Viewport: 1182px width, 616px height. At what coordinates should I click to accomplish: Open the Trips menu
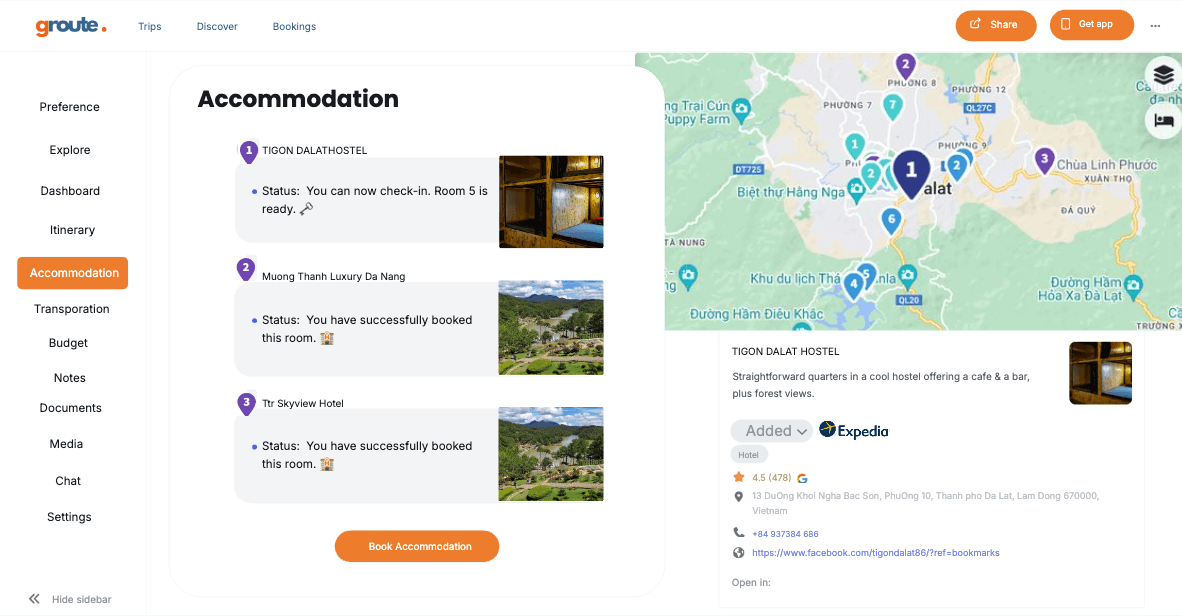[150, 27]
